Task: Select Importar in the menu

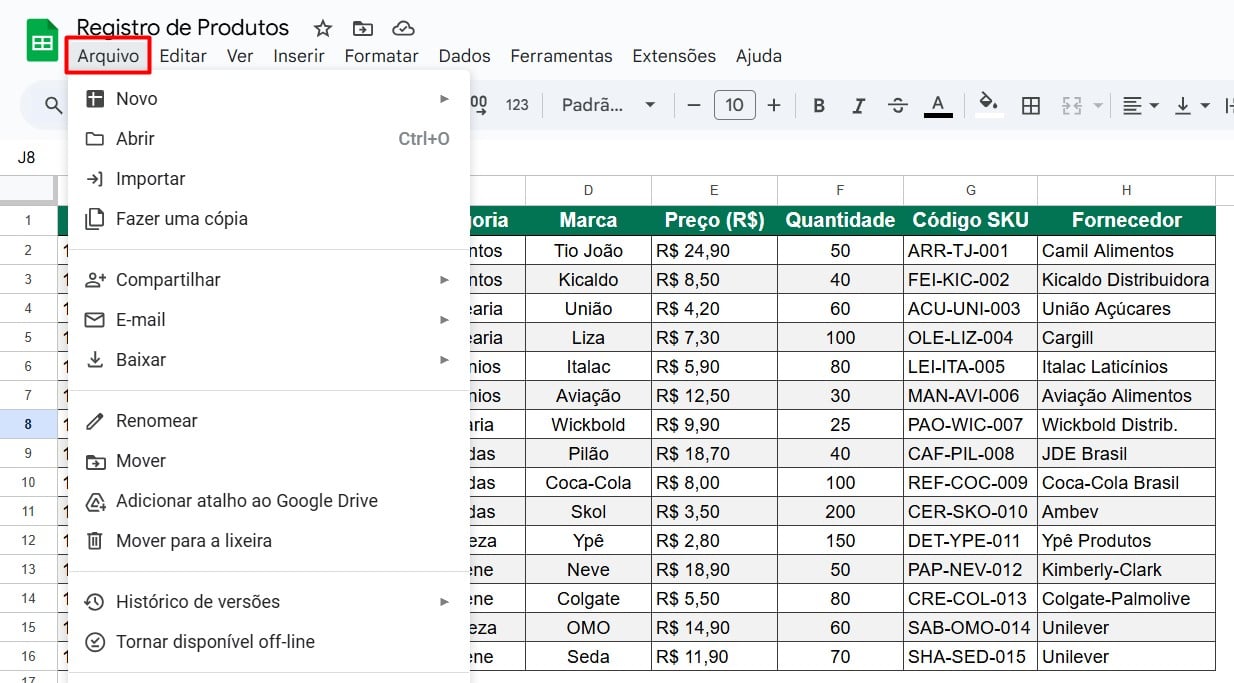Action: point(268,179)
